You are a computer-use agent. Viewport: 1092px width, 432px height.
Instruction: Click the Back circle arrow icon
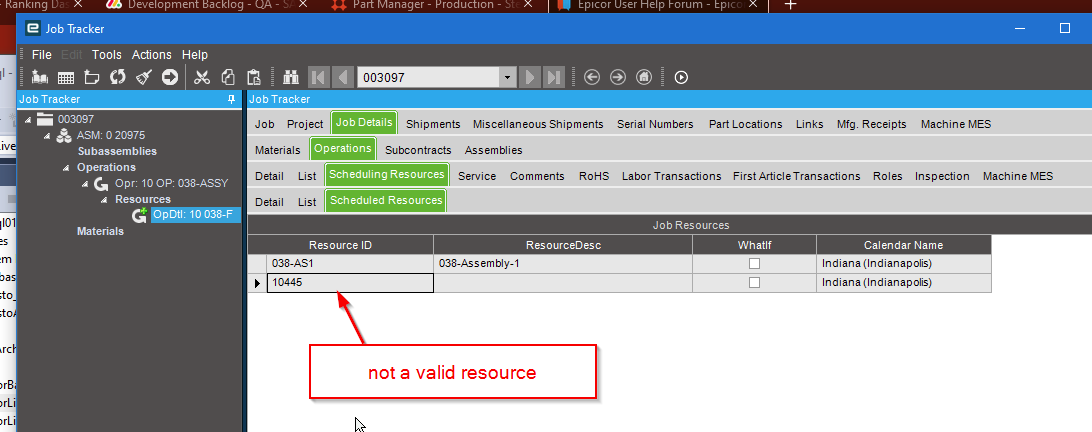(592, 77)
